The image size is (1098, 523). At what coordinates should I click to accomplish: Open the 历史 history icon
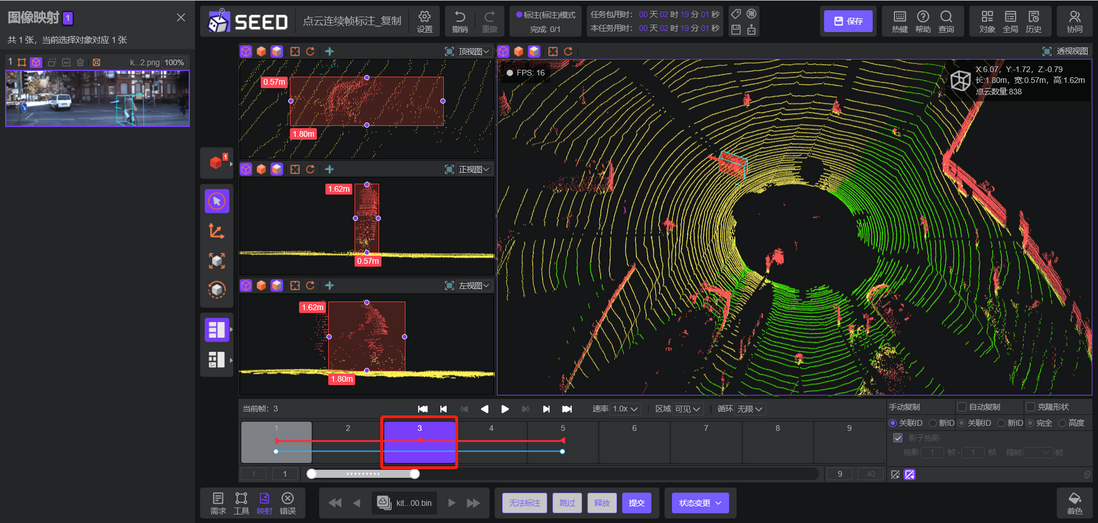point(1034,21)
